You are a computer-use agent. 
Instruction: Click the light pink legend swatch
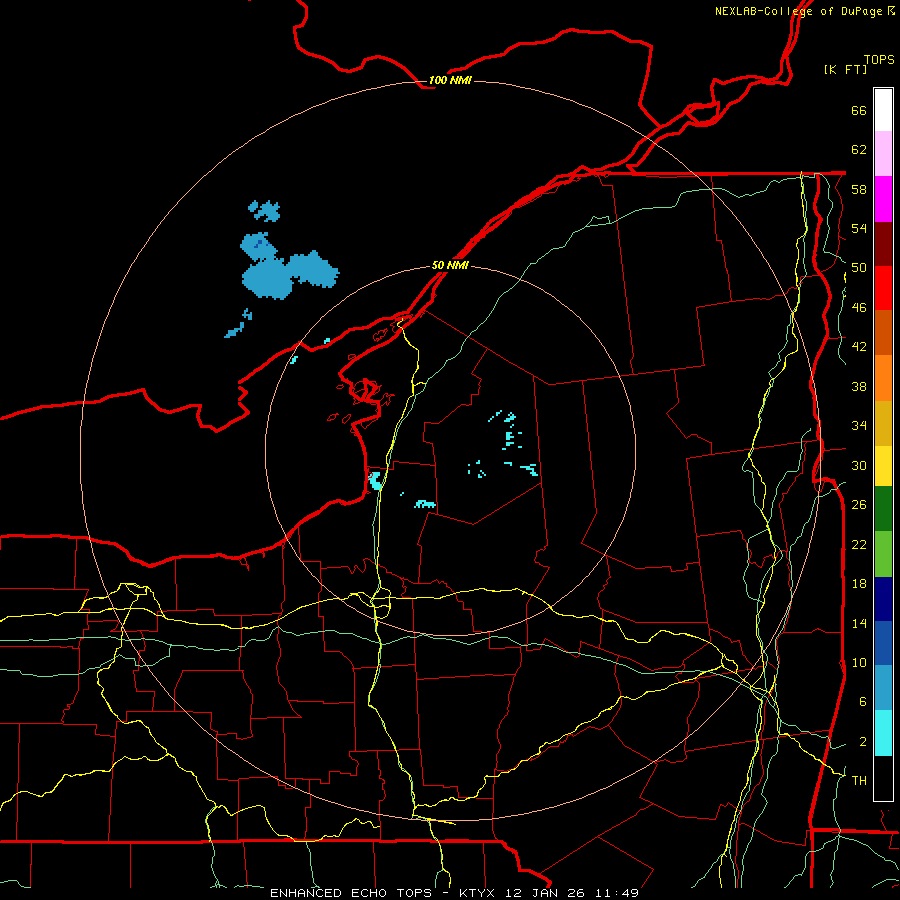coord(883,153)
